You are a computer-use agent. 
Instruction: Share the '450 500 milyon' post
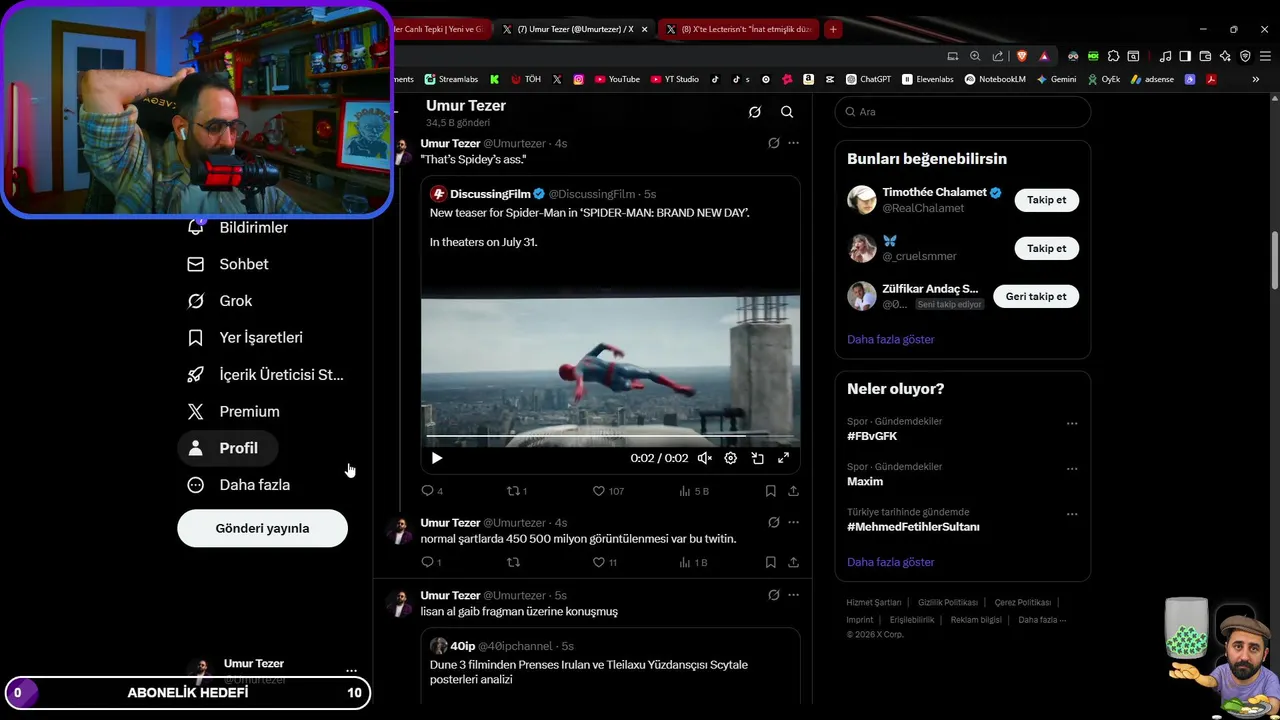(x=793, y=562)
